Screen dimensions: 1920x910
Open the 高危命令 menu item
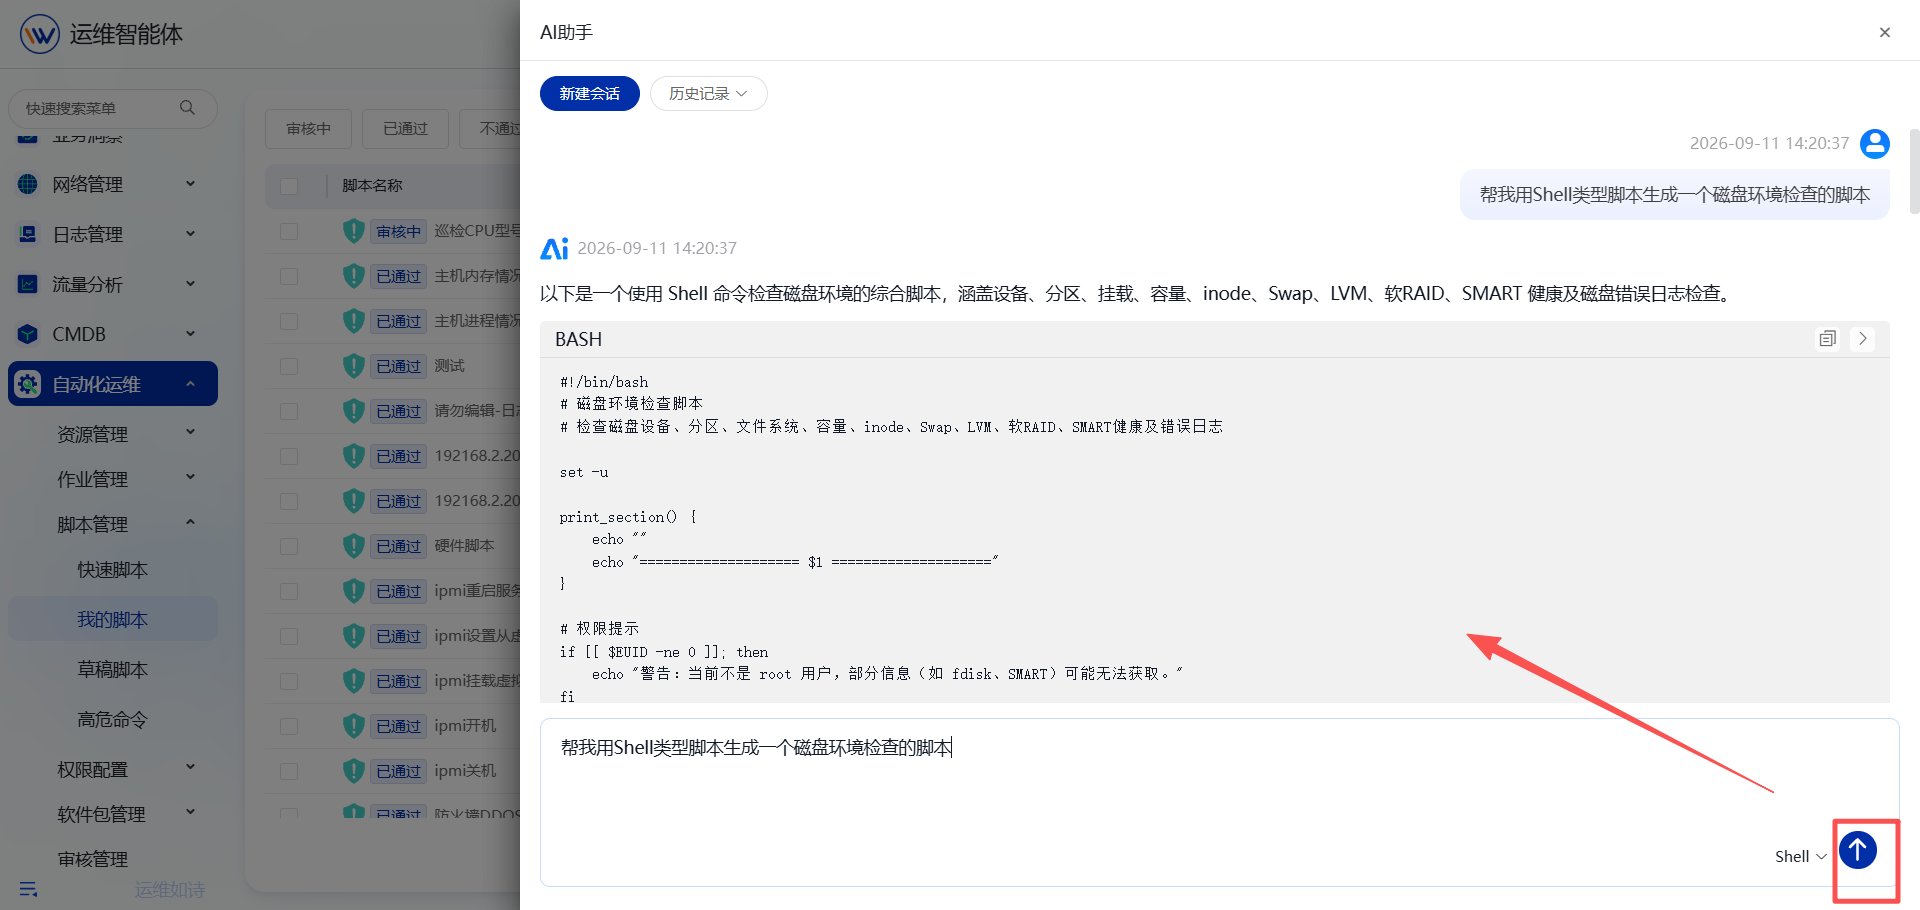tap(112, 720)
